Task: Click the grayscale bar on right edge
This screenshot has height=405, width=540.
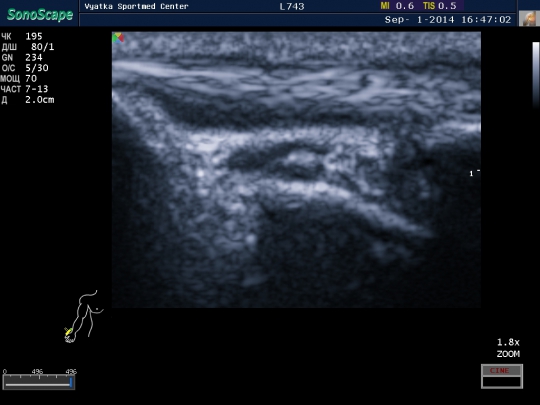Action: click(x=536, y=74)
